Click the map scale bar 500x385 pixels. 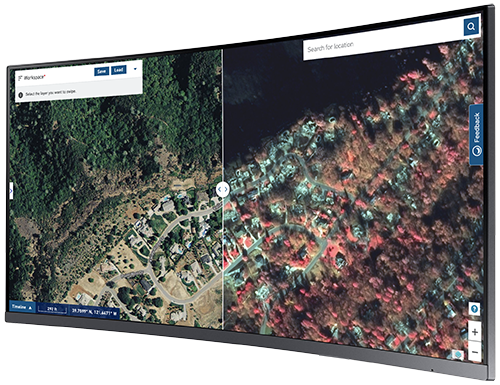[x=52, y=310]
